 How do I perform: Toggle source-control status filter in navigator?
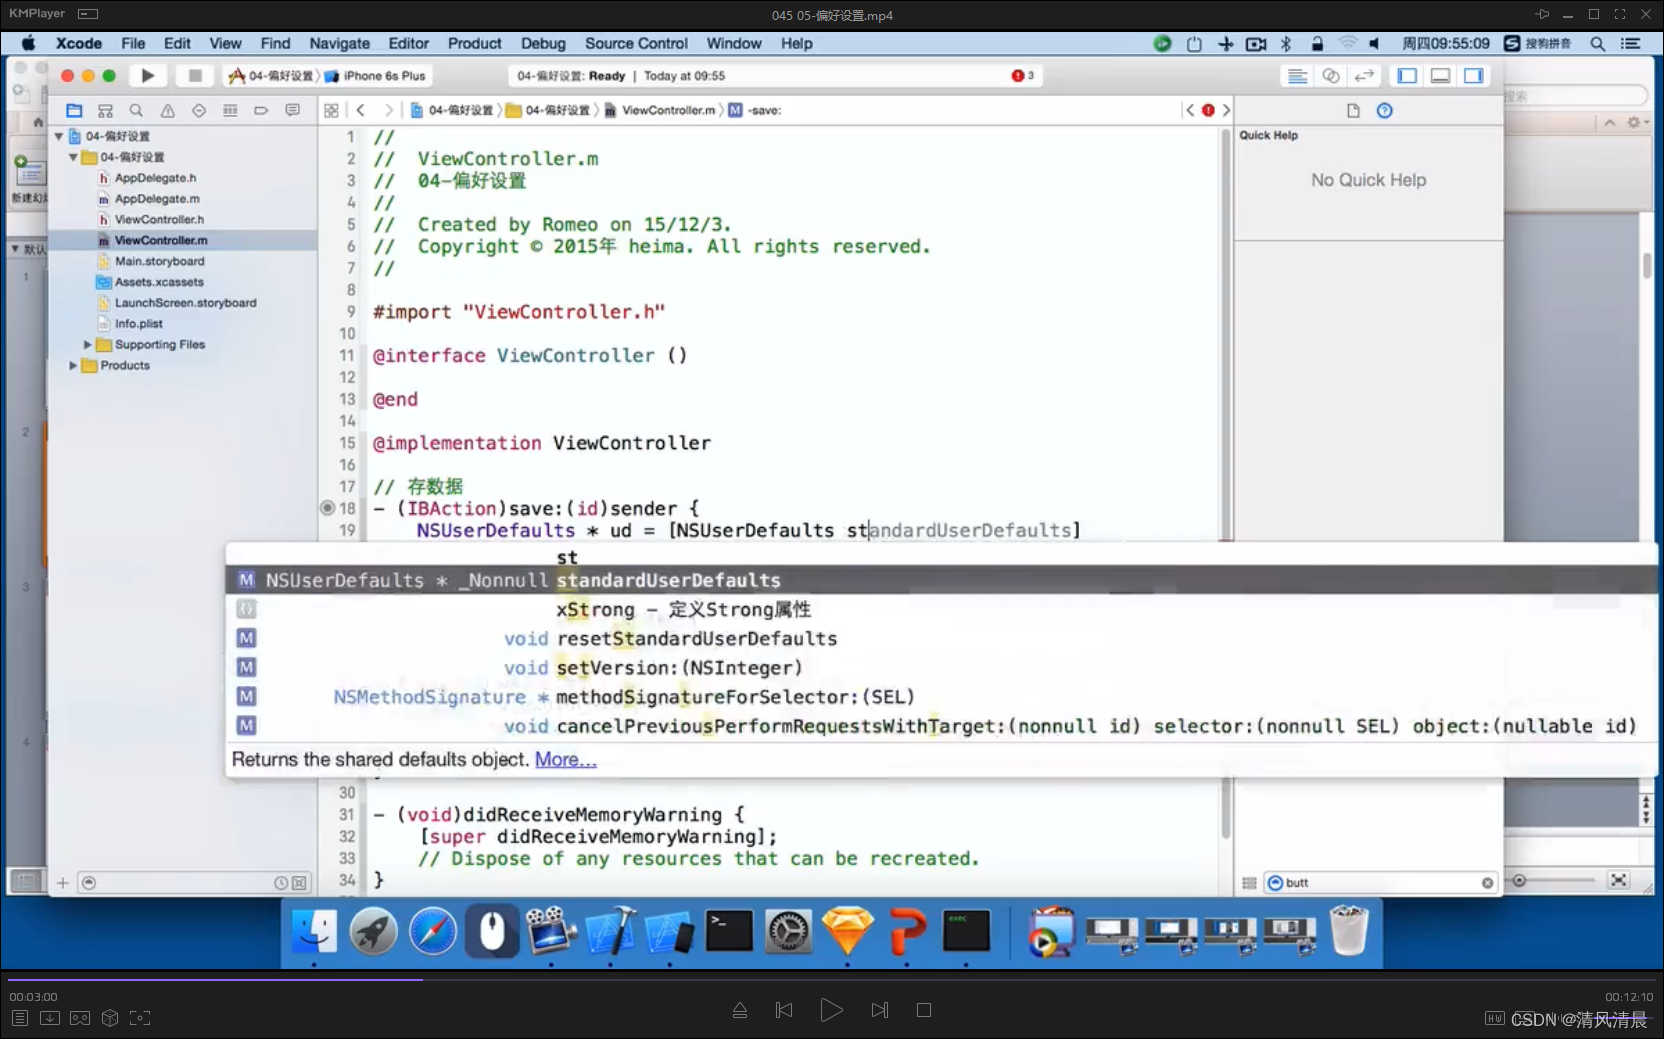coord(299,883)
